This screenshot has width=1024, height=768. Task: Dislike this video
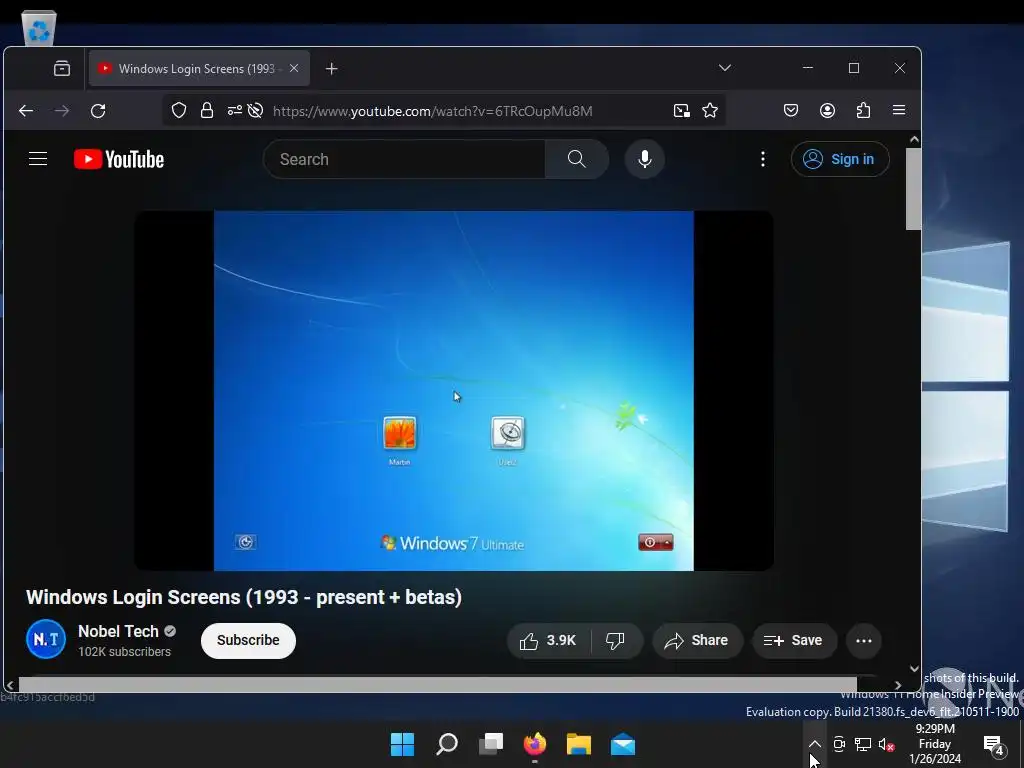[x=615, y=641]
